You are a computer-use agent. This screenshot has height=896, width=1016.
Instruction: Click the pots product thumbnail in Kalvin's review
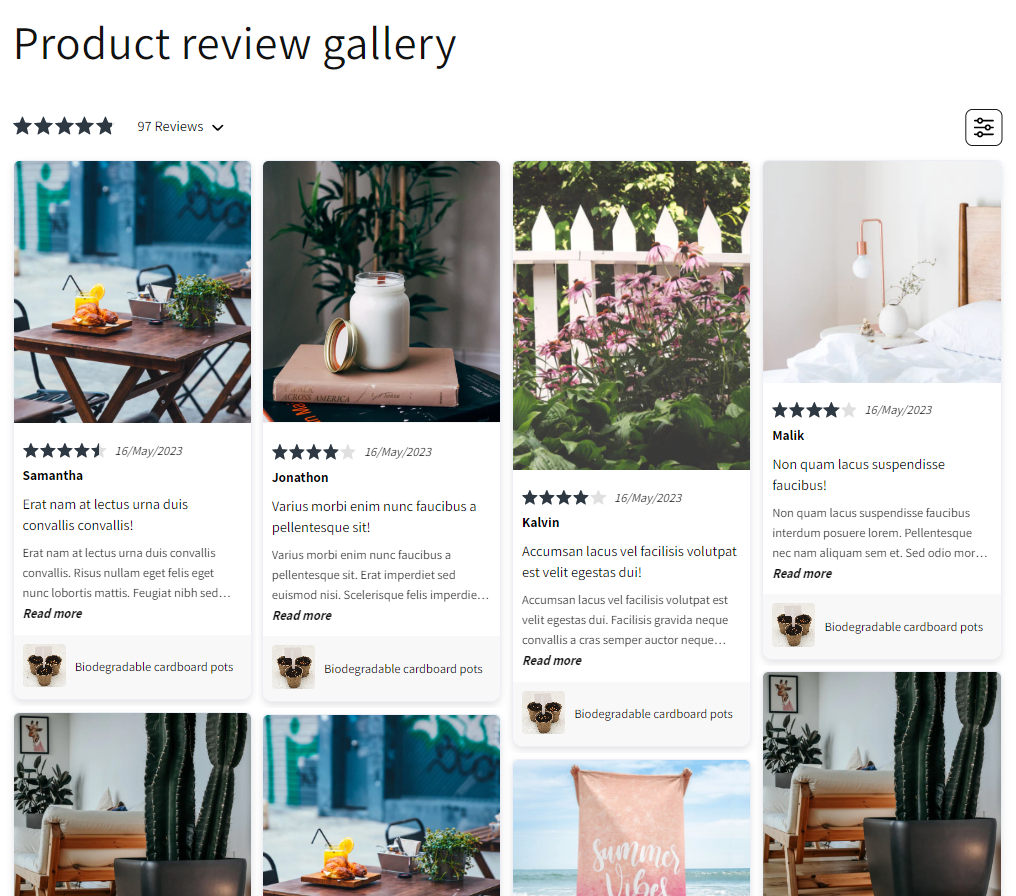pos(544,712)
